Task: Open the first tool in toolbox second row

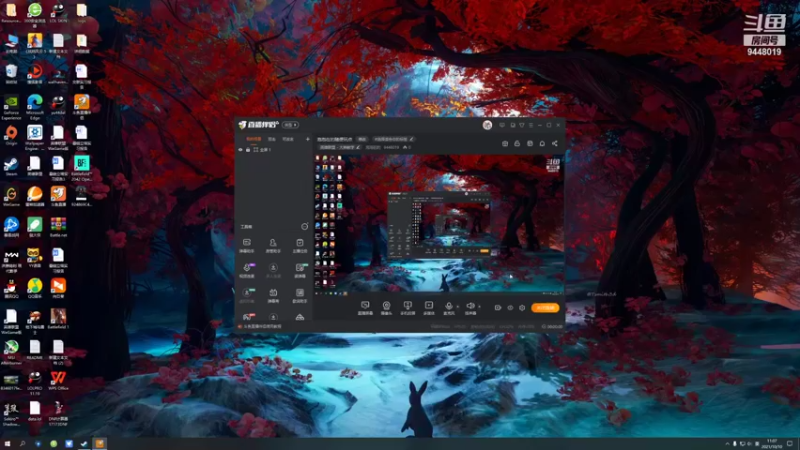Action: pos(247,270)
